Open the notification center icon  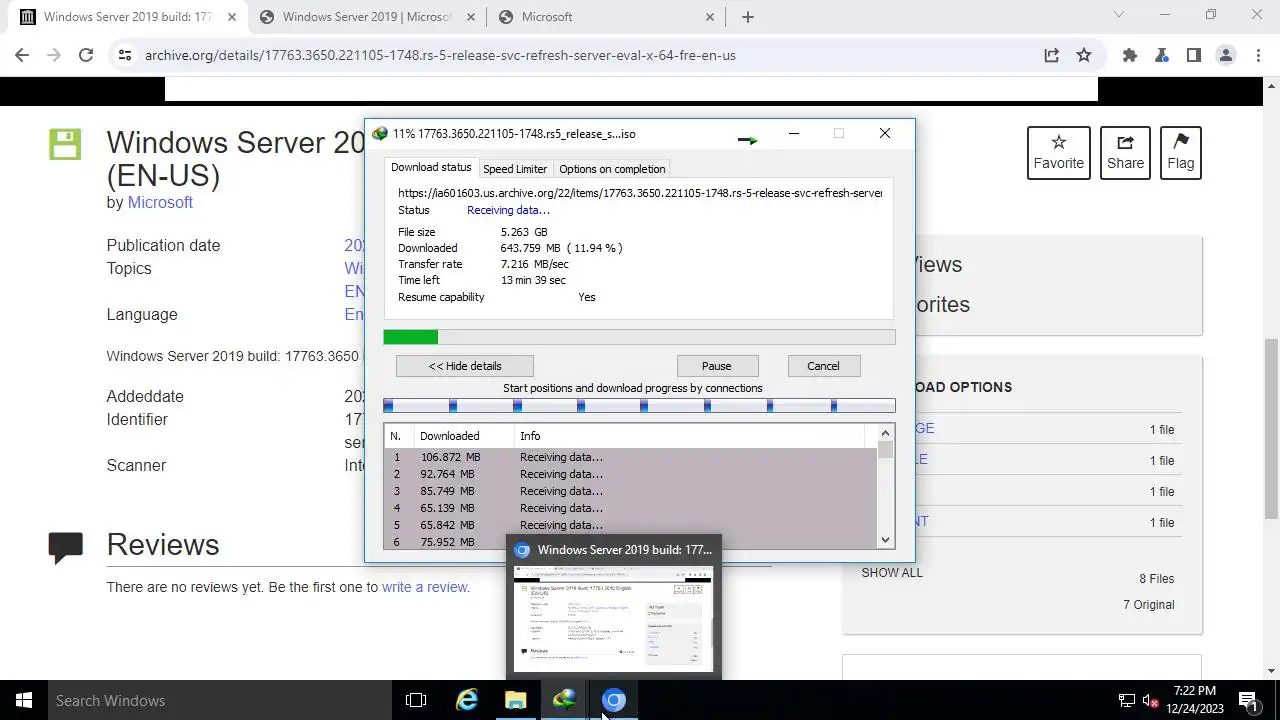pyautogui.click(x=1248, y=700)
